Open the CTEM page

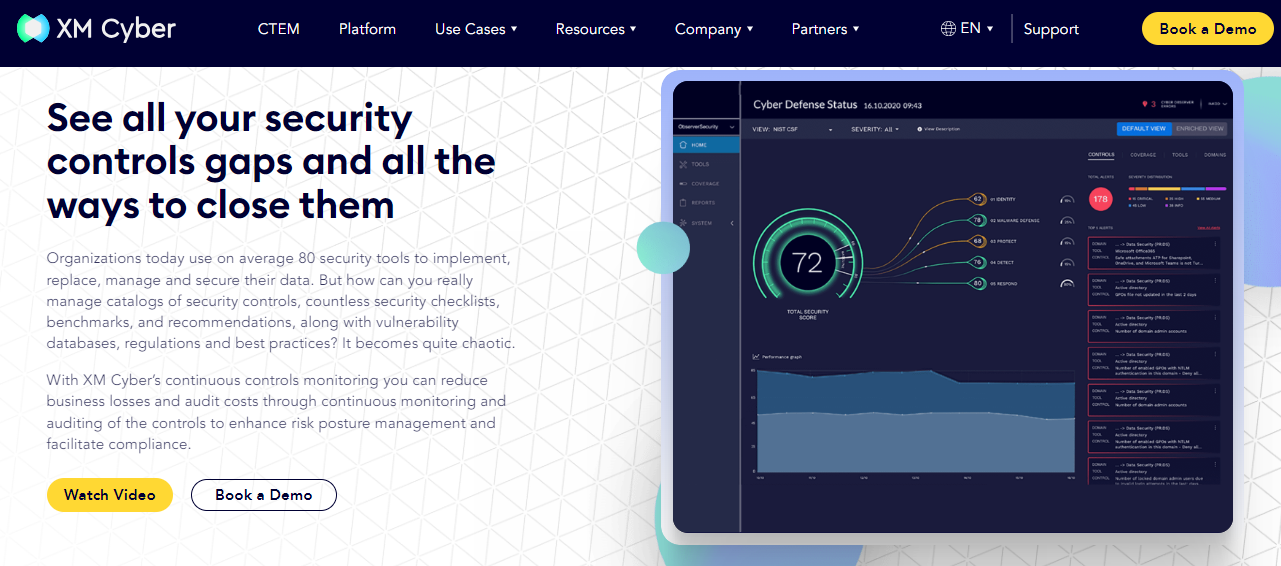click(x=279, y=29)
